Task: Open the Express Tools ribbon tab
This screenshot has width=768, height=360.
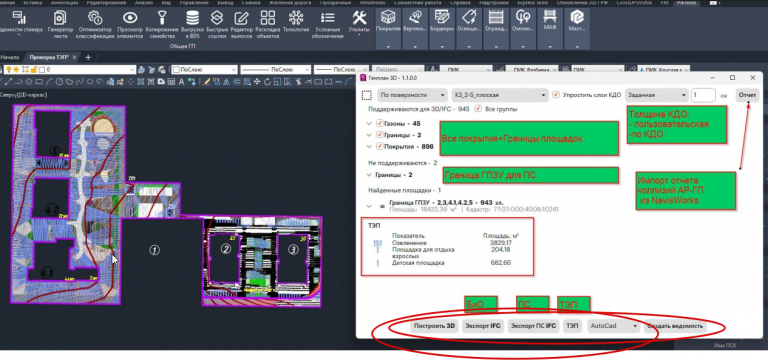Action: point(532,2)
